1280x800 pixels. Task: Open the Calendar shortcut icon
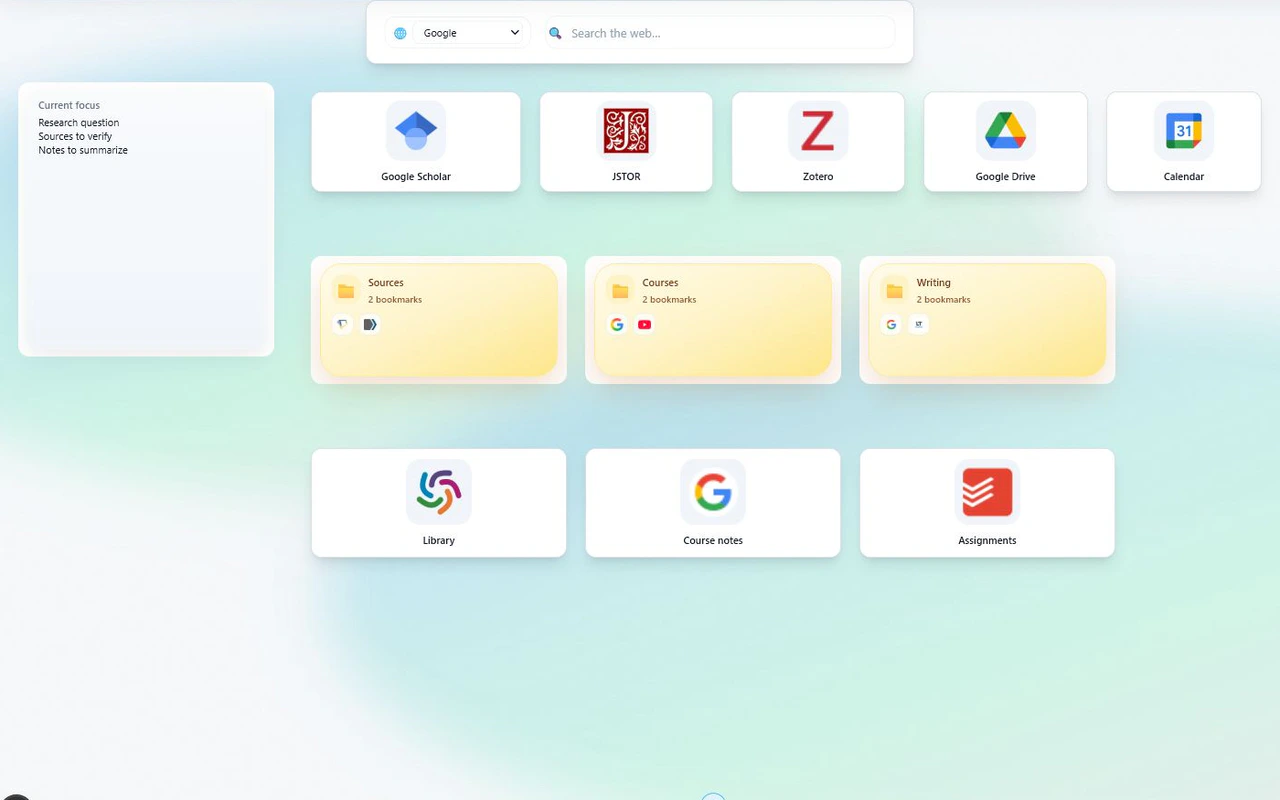pos(1184,131)
